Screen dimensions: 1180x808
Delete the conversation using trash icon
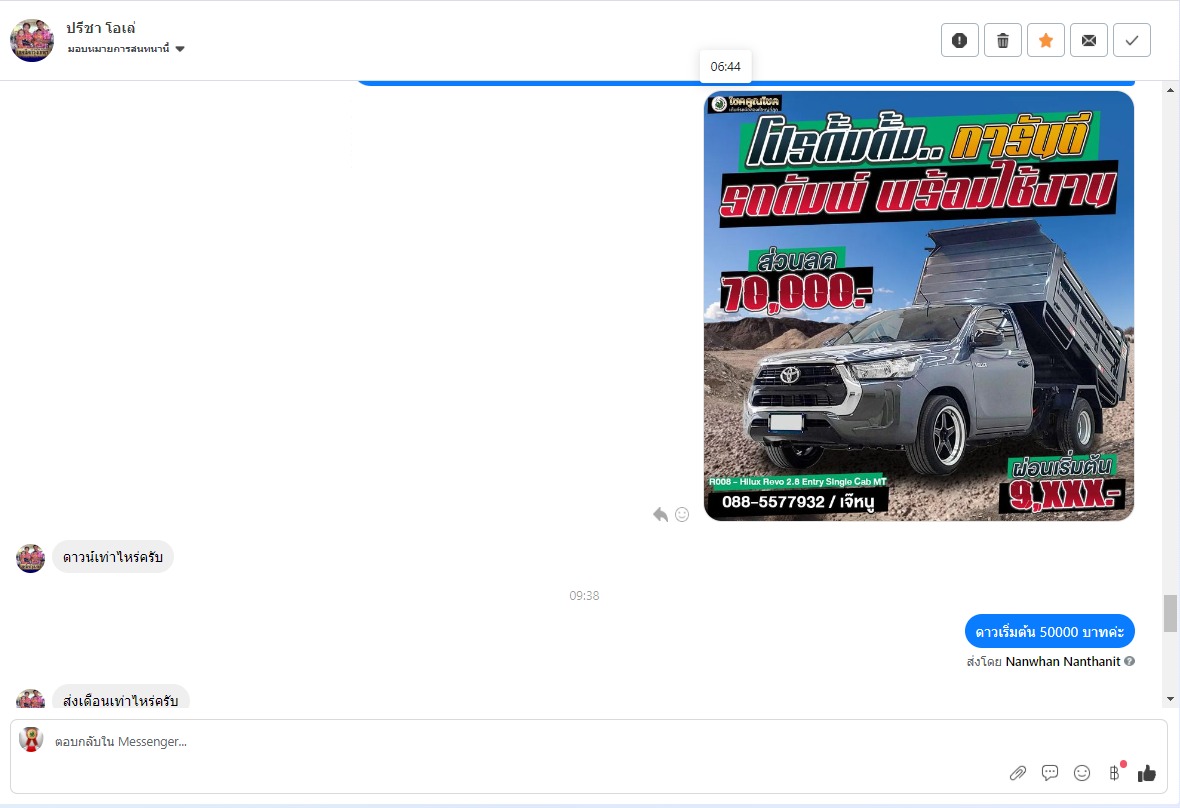tap(1003, 40)
